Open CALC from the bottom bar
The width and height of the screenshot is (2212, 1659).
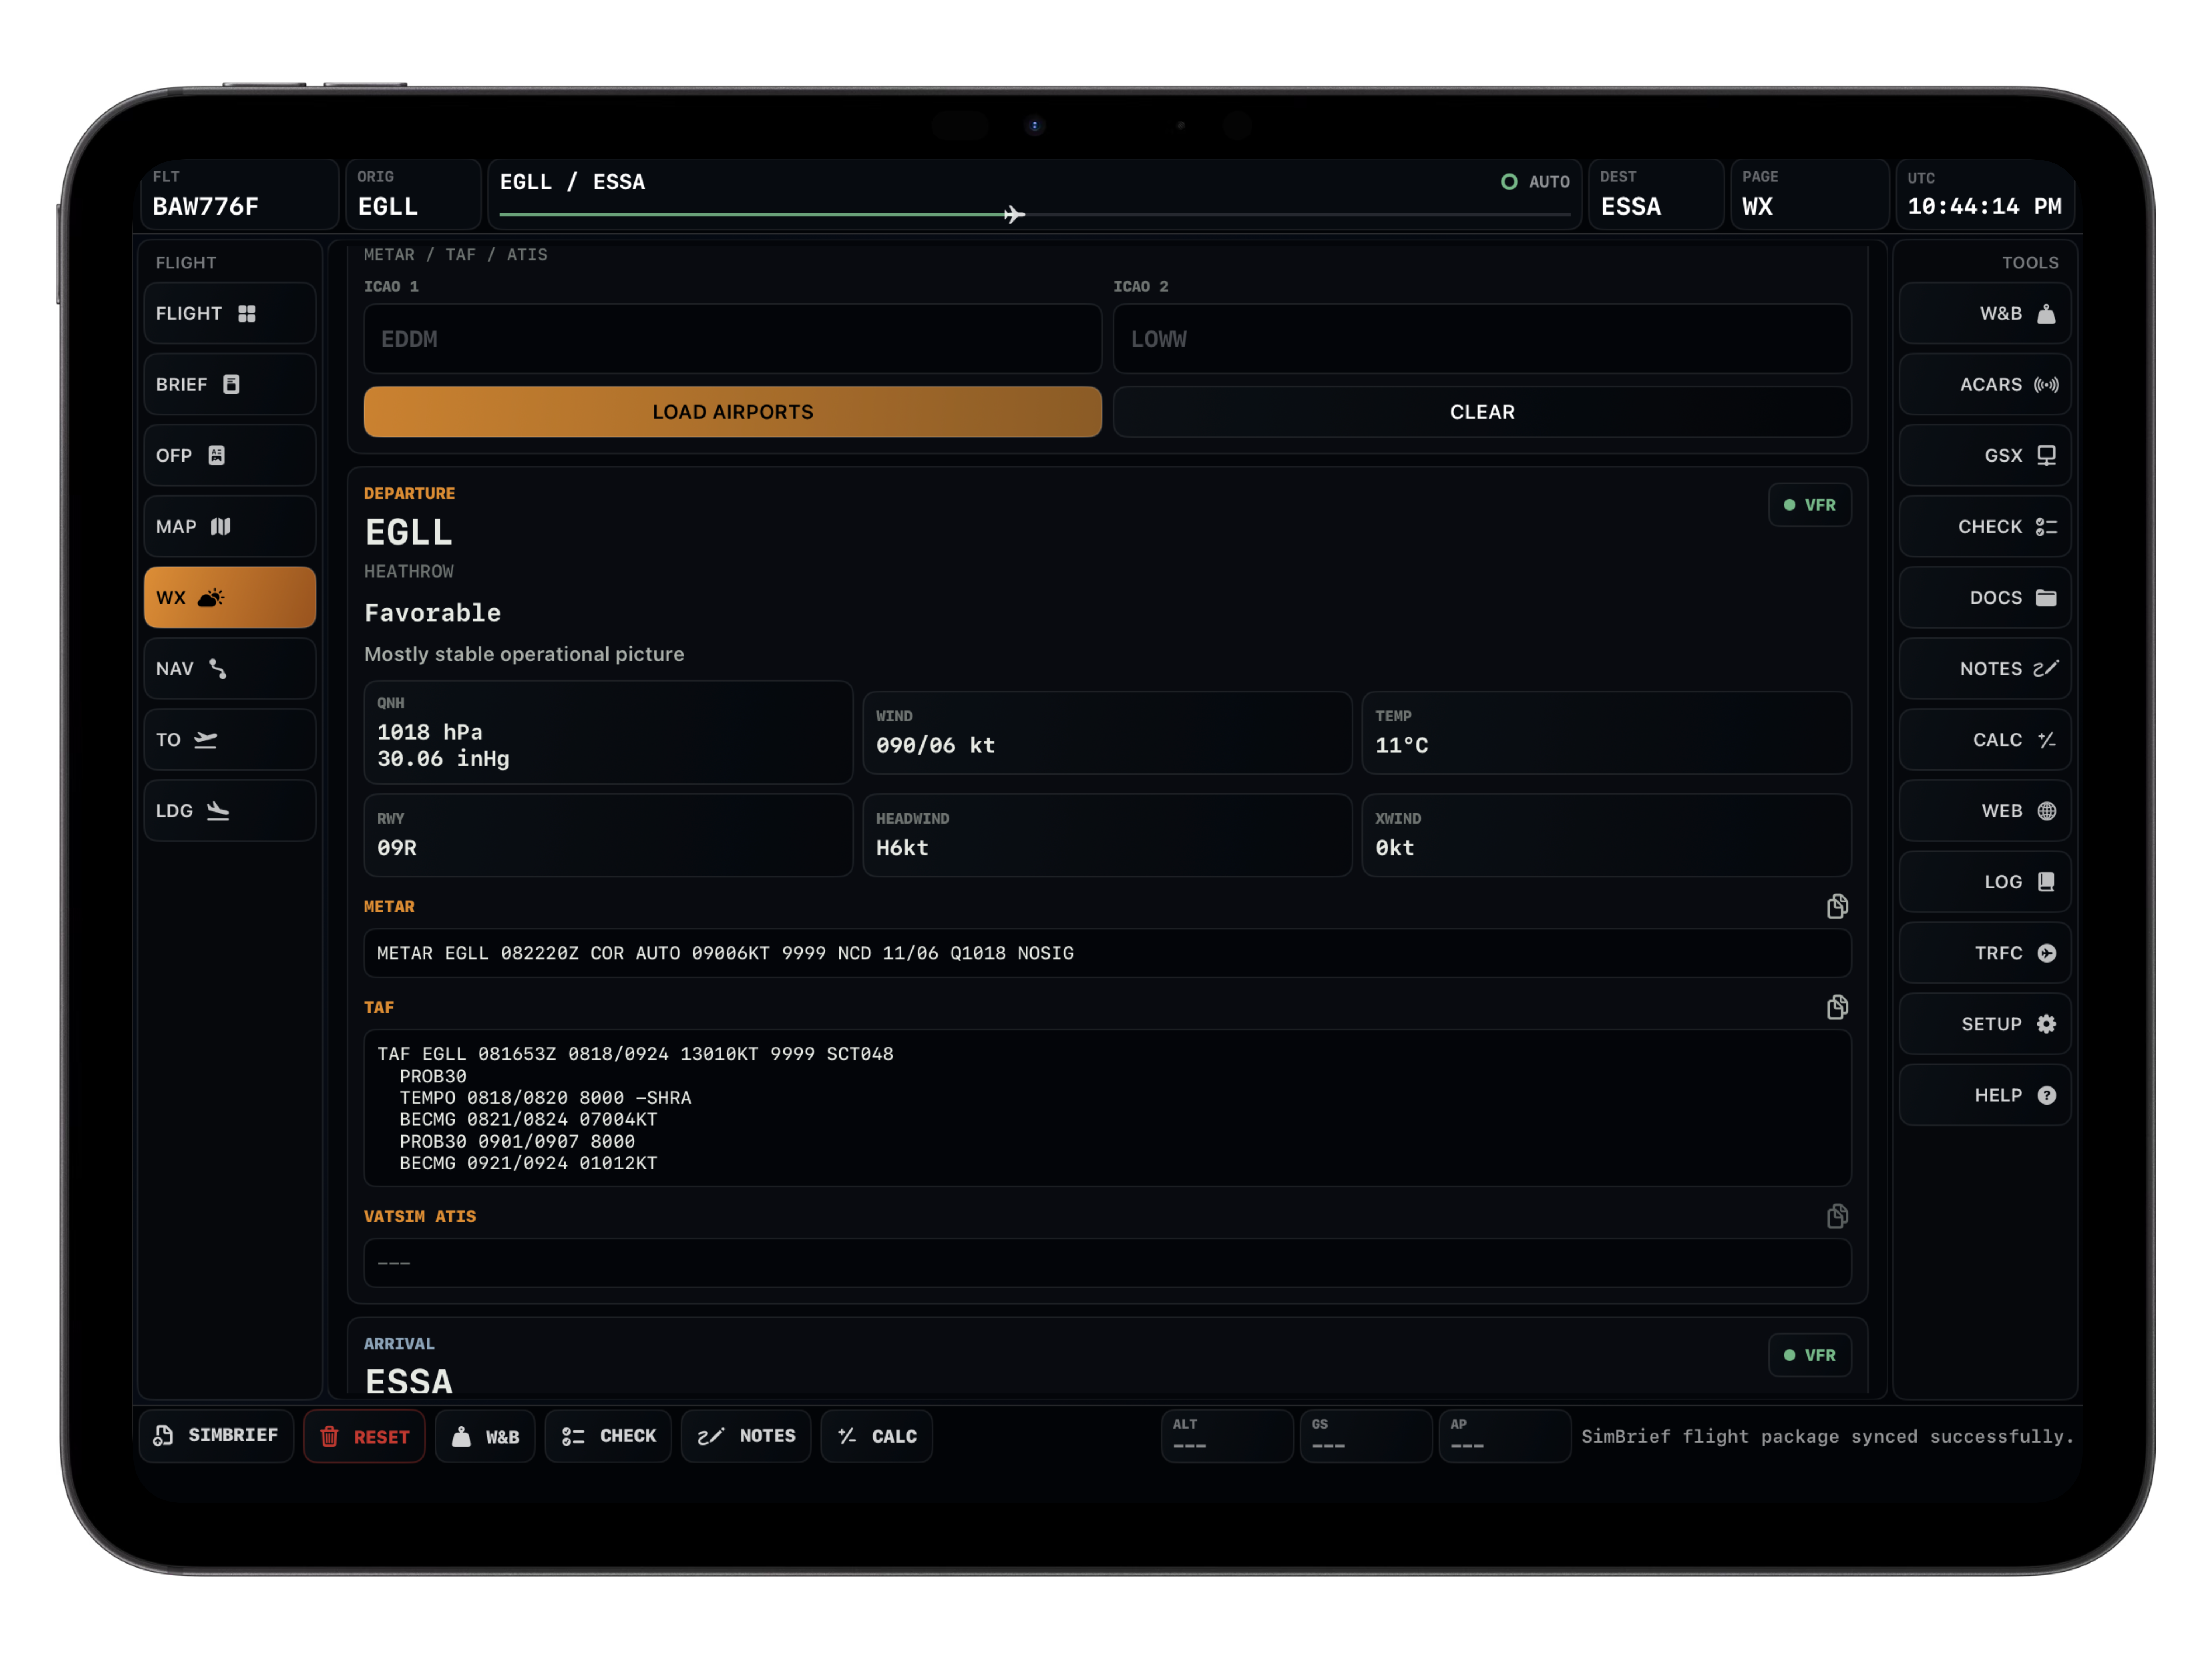tap(877, 1436)
